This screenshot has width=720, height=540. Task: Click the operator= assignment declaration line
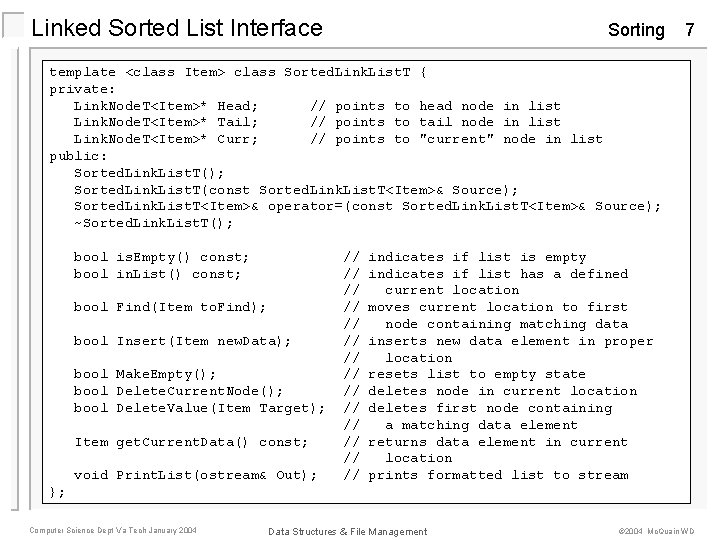tap(367, 207)
